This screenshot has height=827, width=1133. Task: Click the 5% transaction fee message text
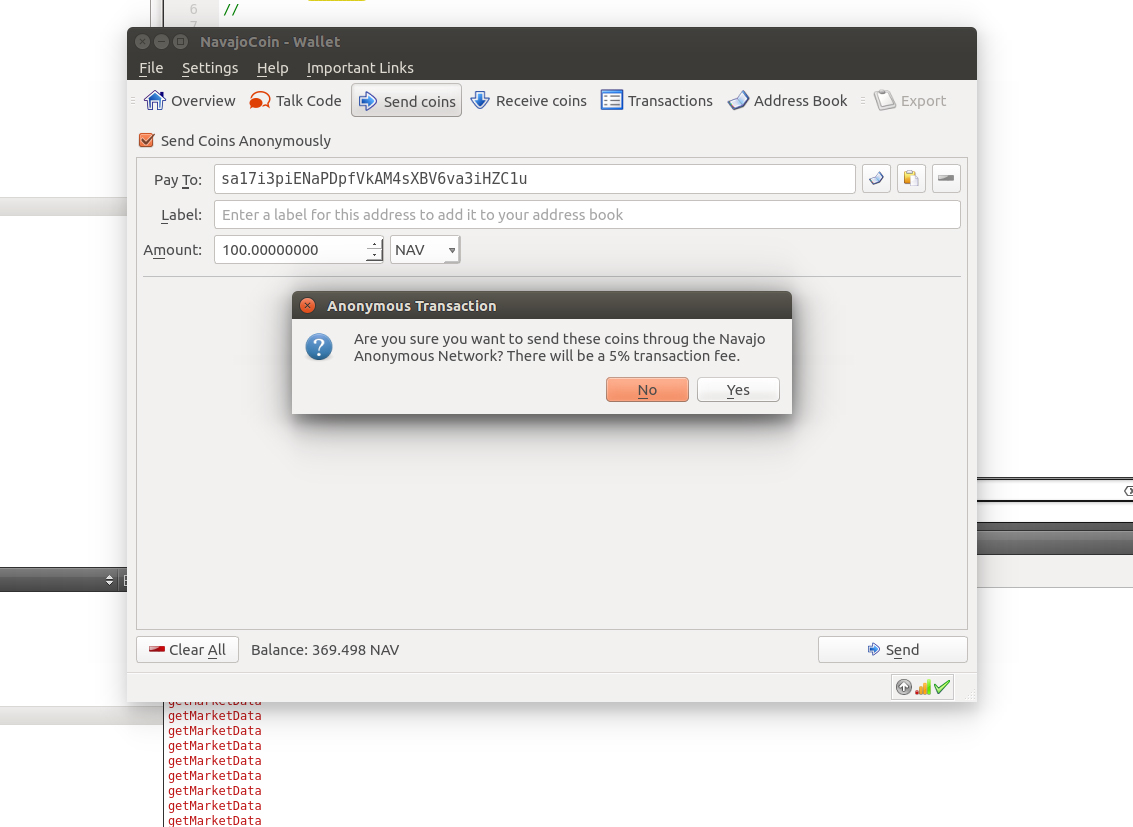(x=559, y=347)
